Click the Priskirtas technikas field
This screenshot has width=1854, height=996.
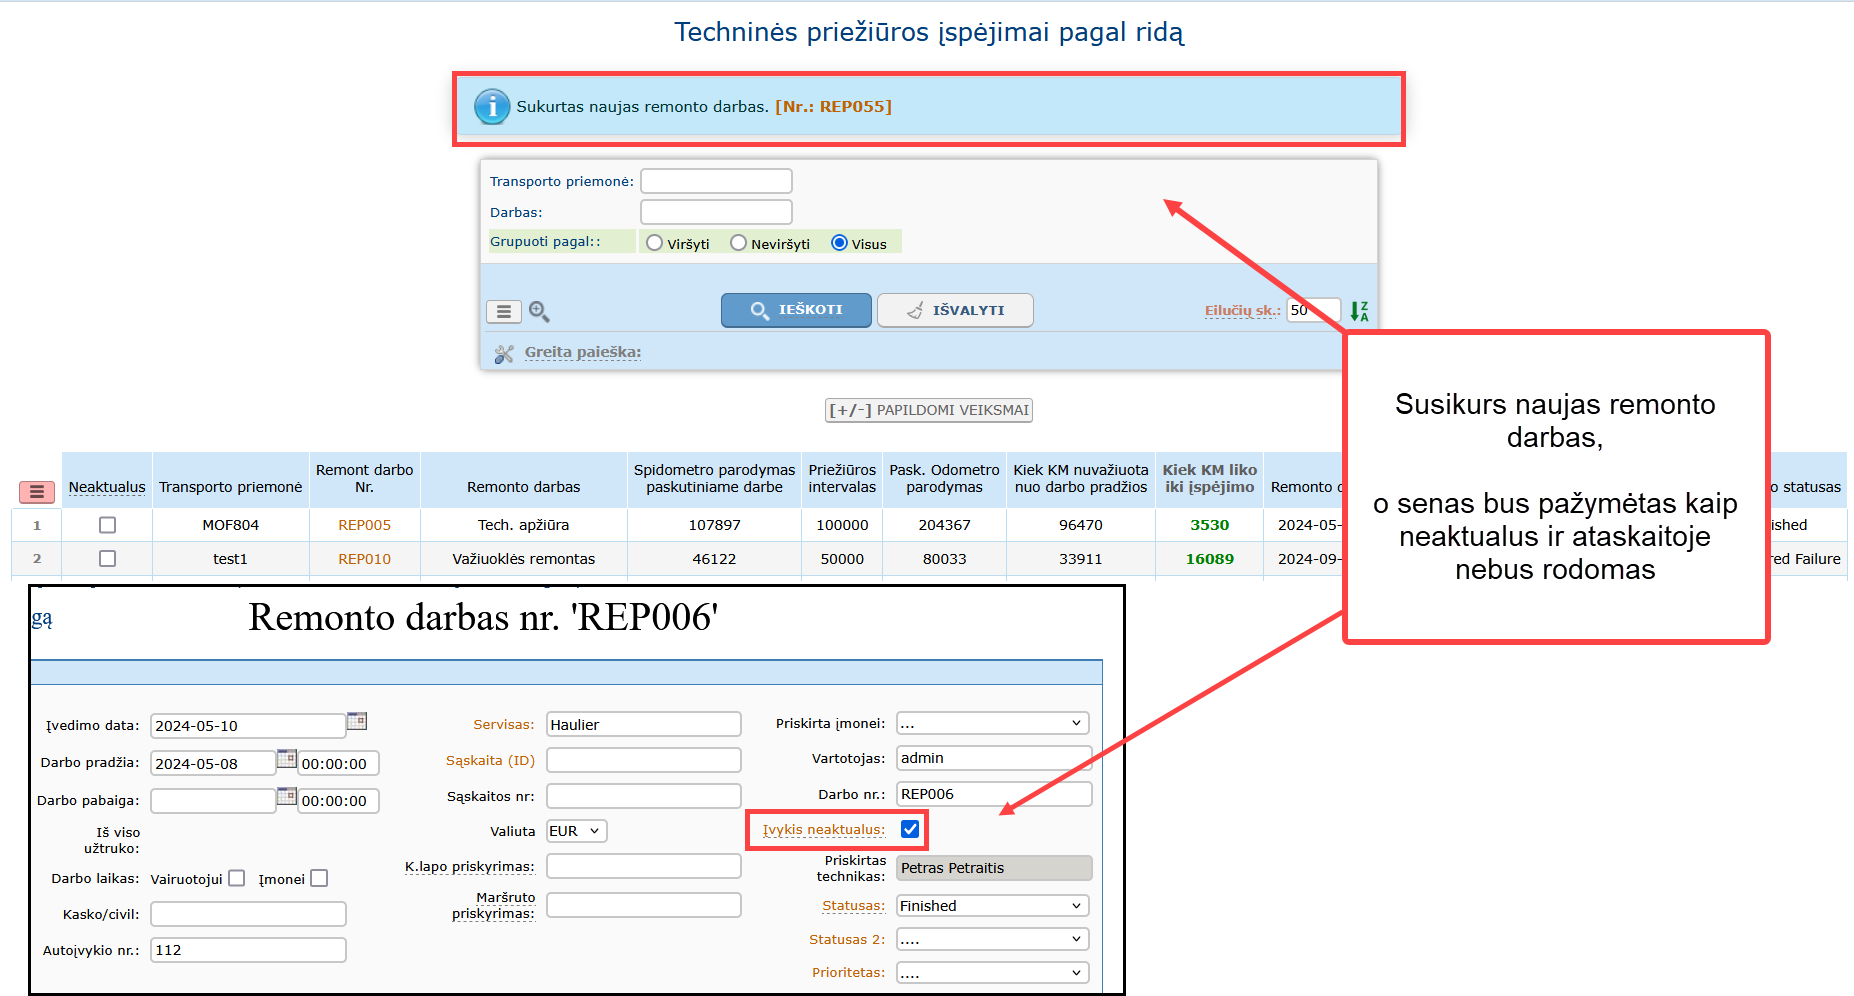(994, 868)
